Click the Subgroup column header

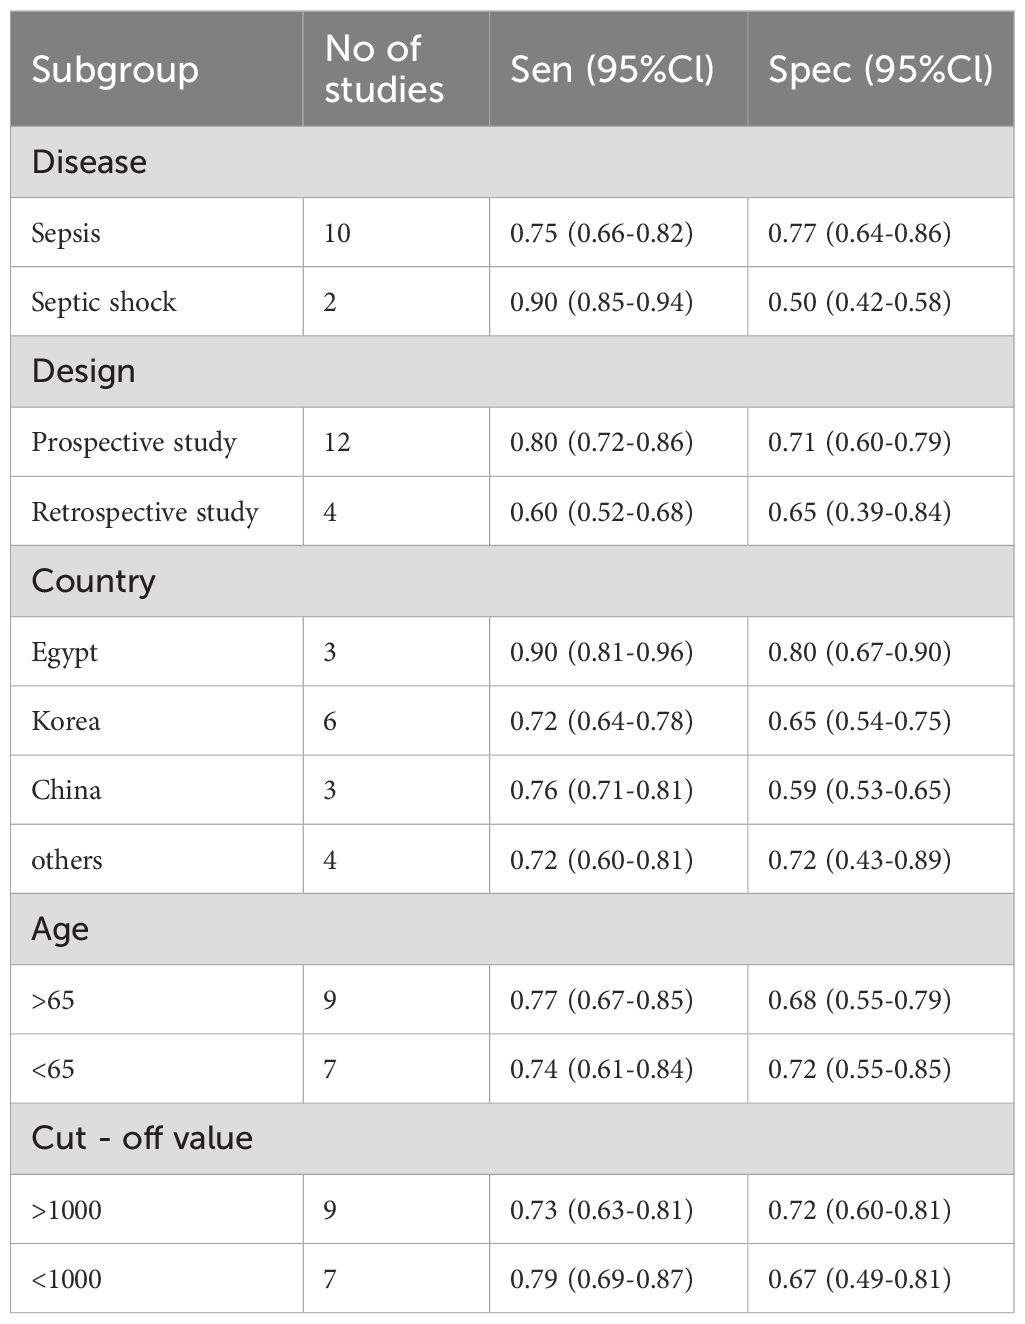(115, 70)
